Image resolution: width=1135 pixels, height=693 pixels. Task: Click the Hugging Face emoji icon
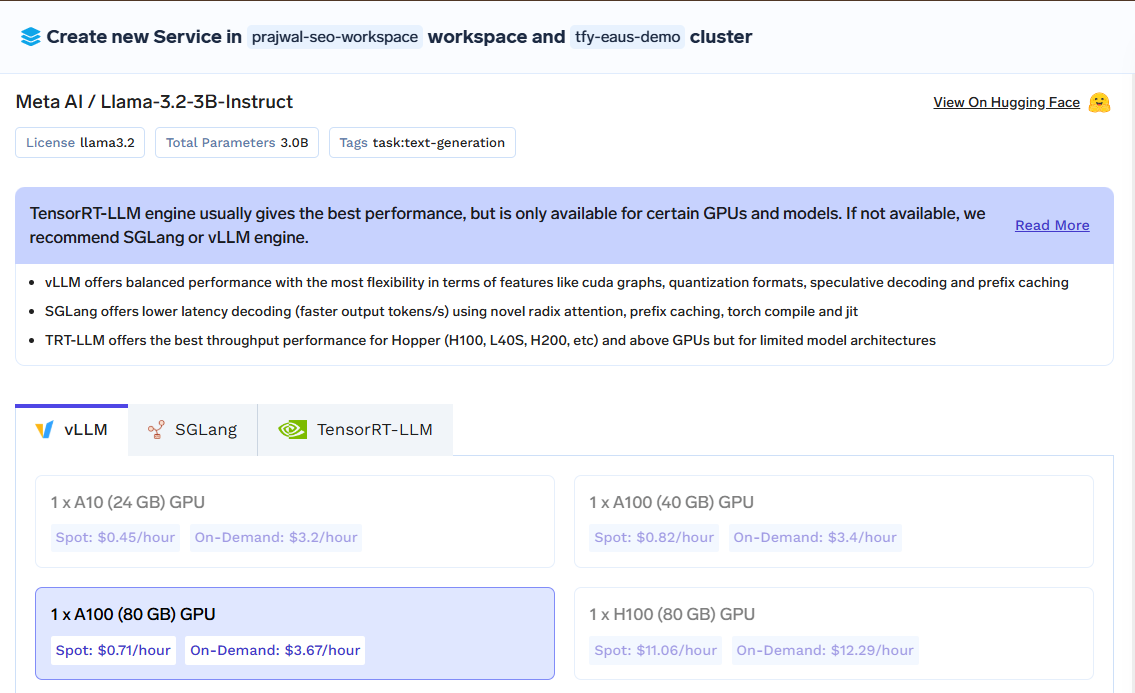tap(1099, 103)
